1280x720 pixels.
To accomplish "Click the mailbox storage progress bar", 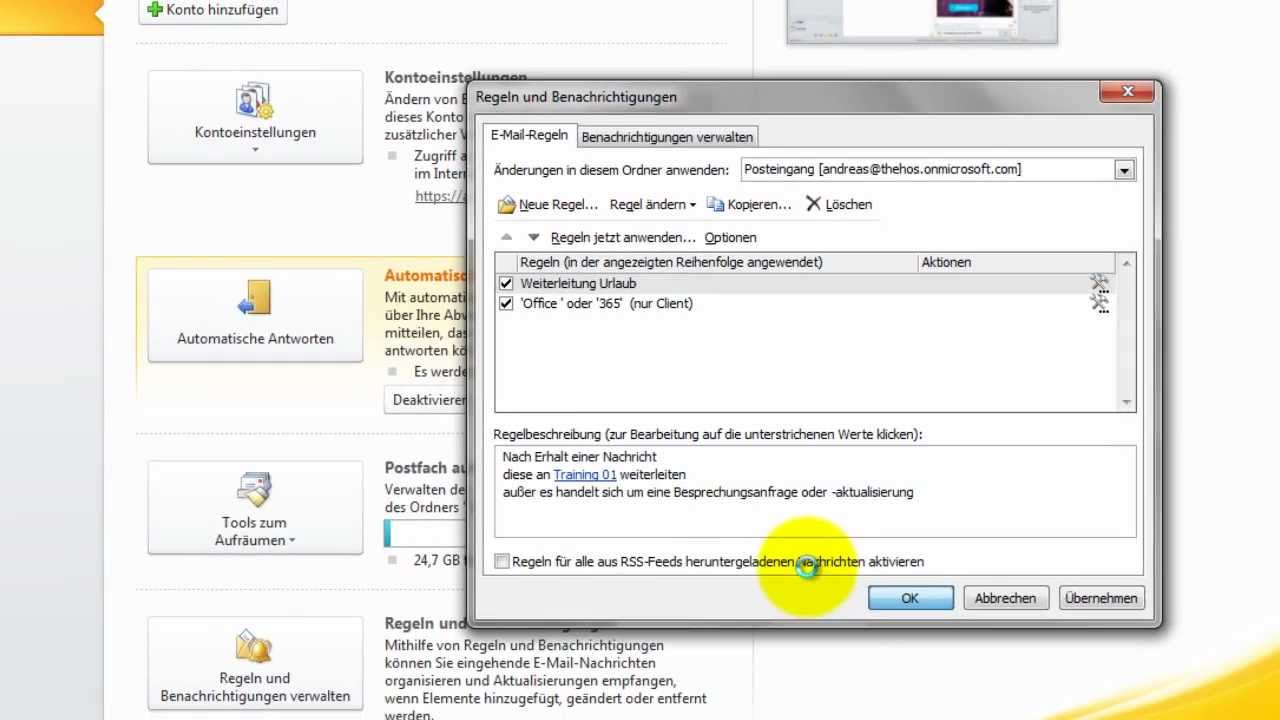I will pyautogui.click(x=425, y=533).
